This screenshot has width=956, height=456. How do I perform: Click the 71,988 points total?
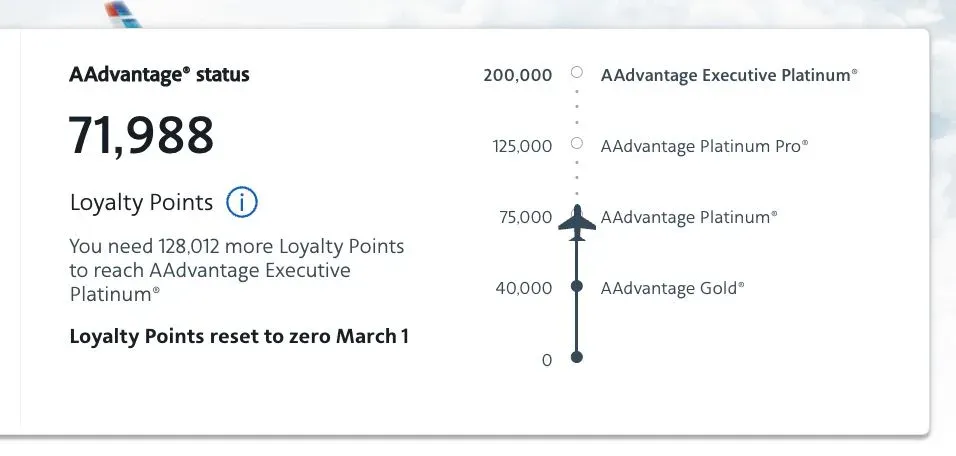[x=141, y=135]
